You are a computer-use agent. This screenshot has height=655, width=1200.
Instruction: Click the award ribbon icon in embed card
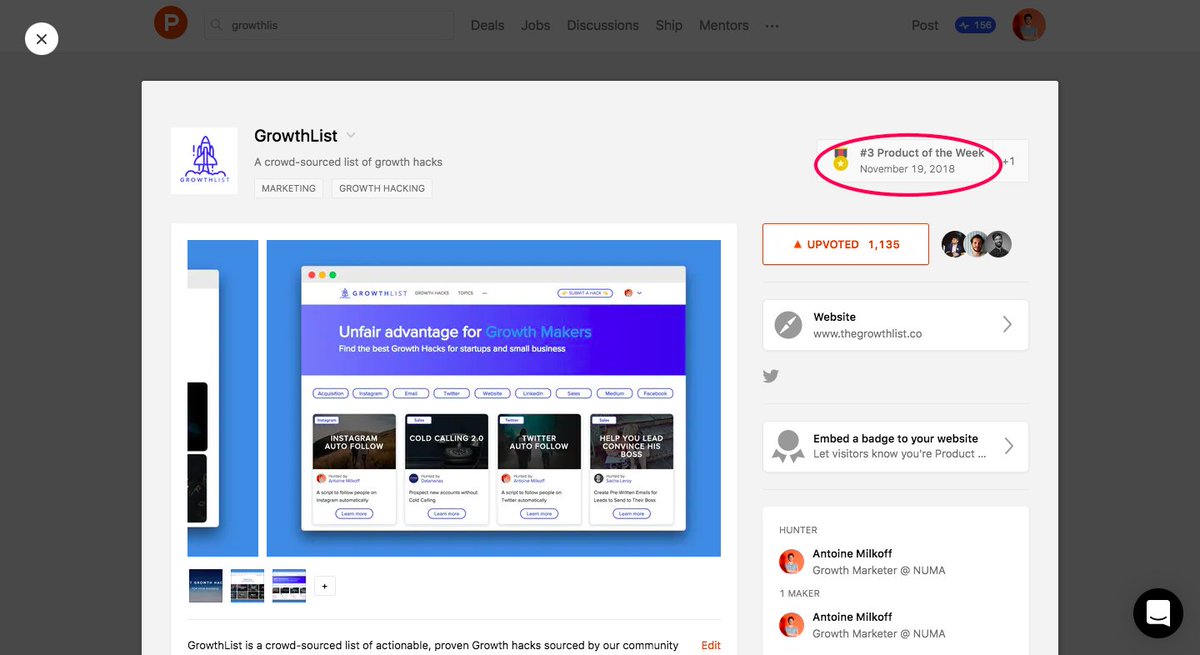[x=789, y=447]
